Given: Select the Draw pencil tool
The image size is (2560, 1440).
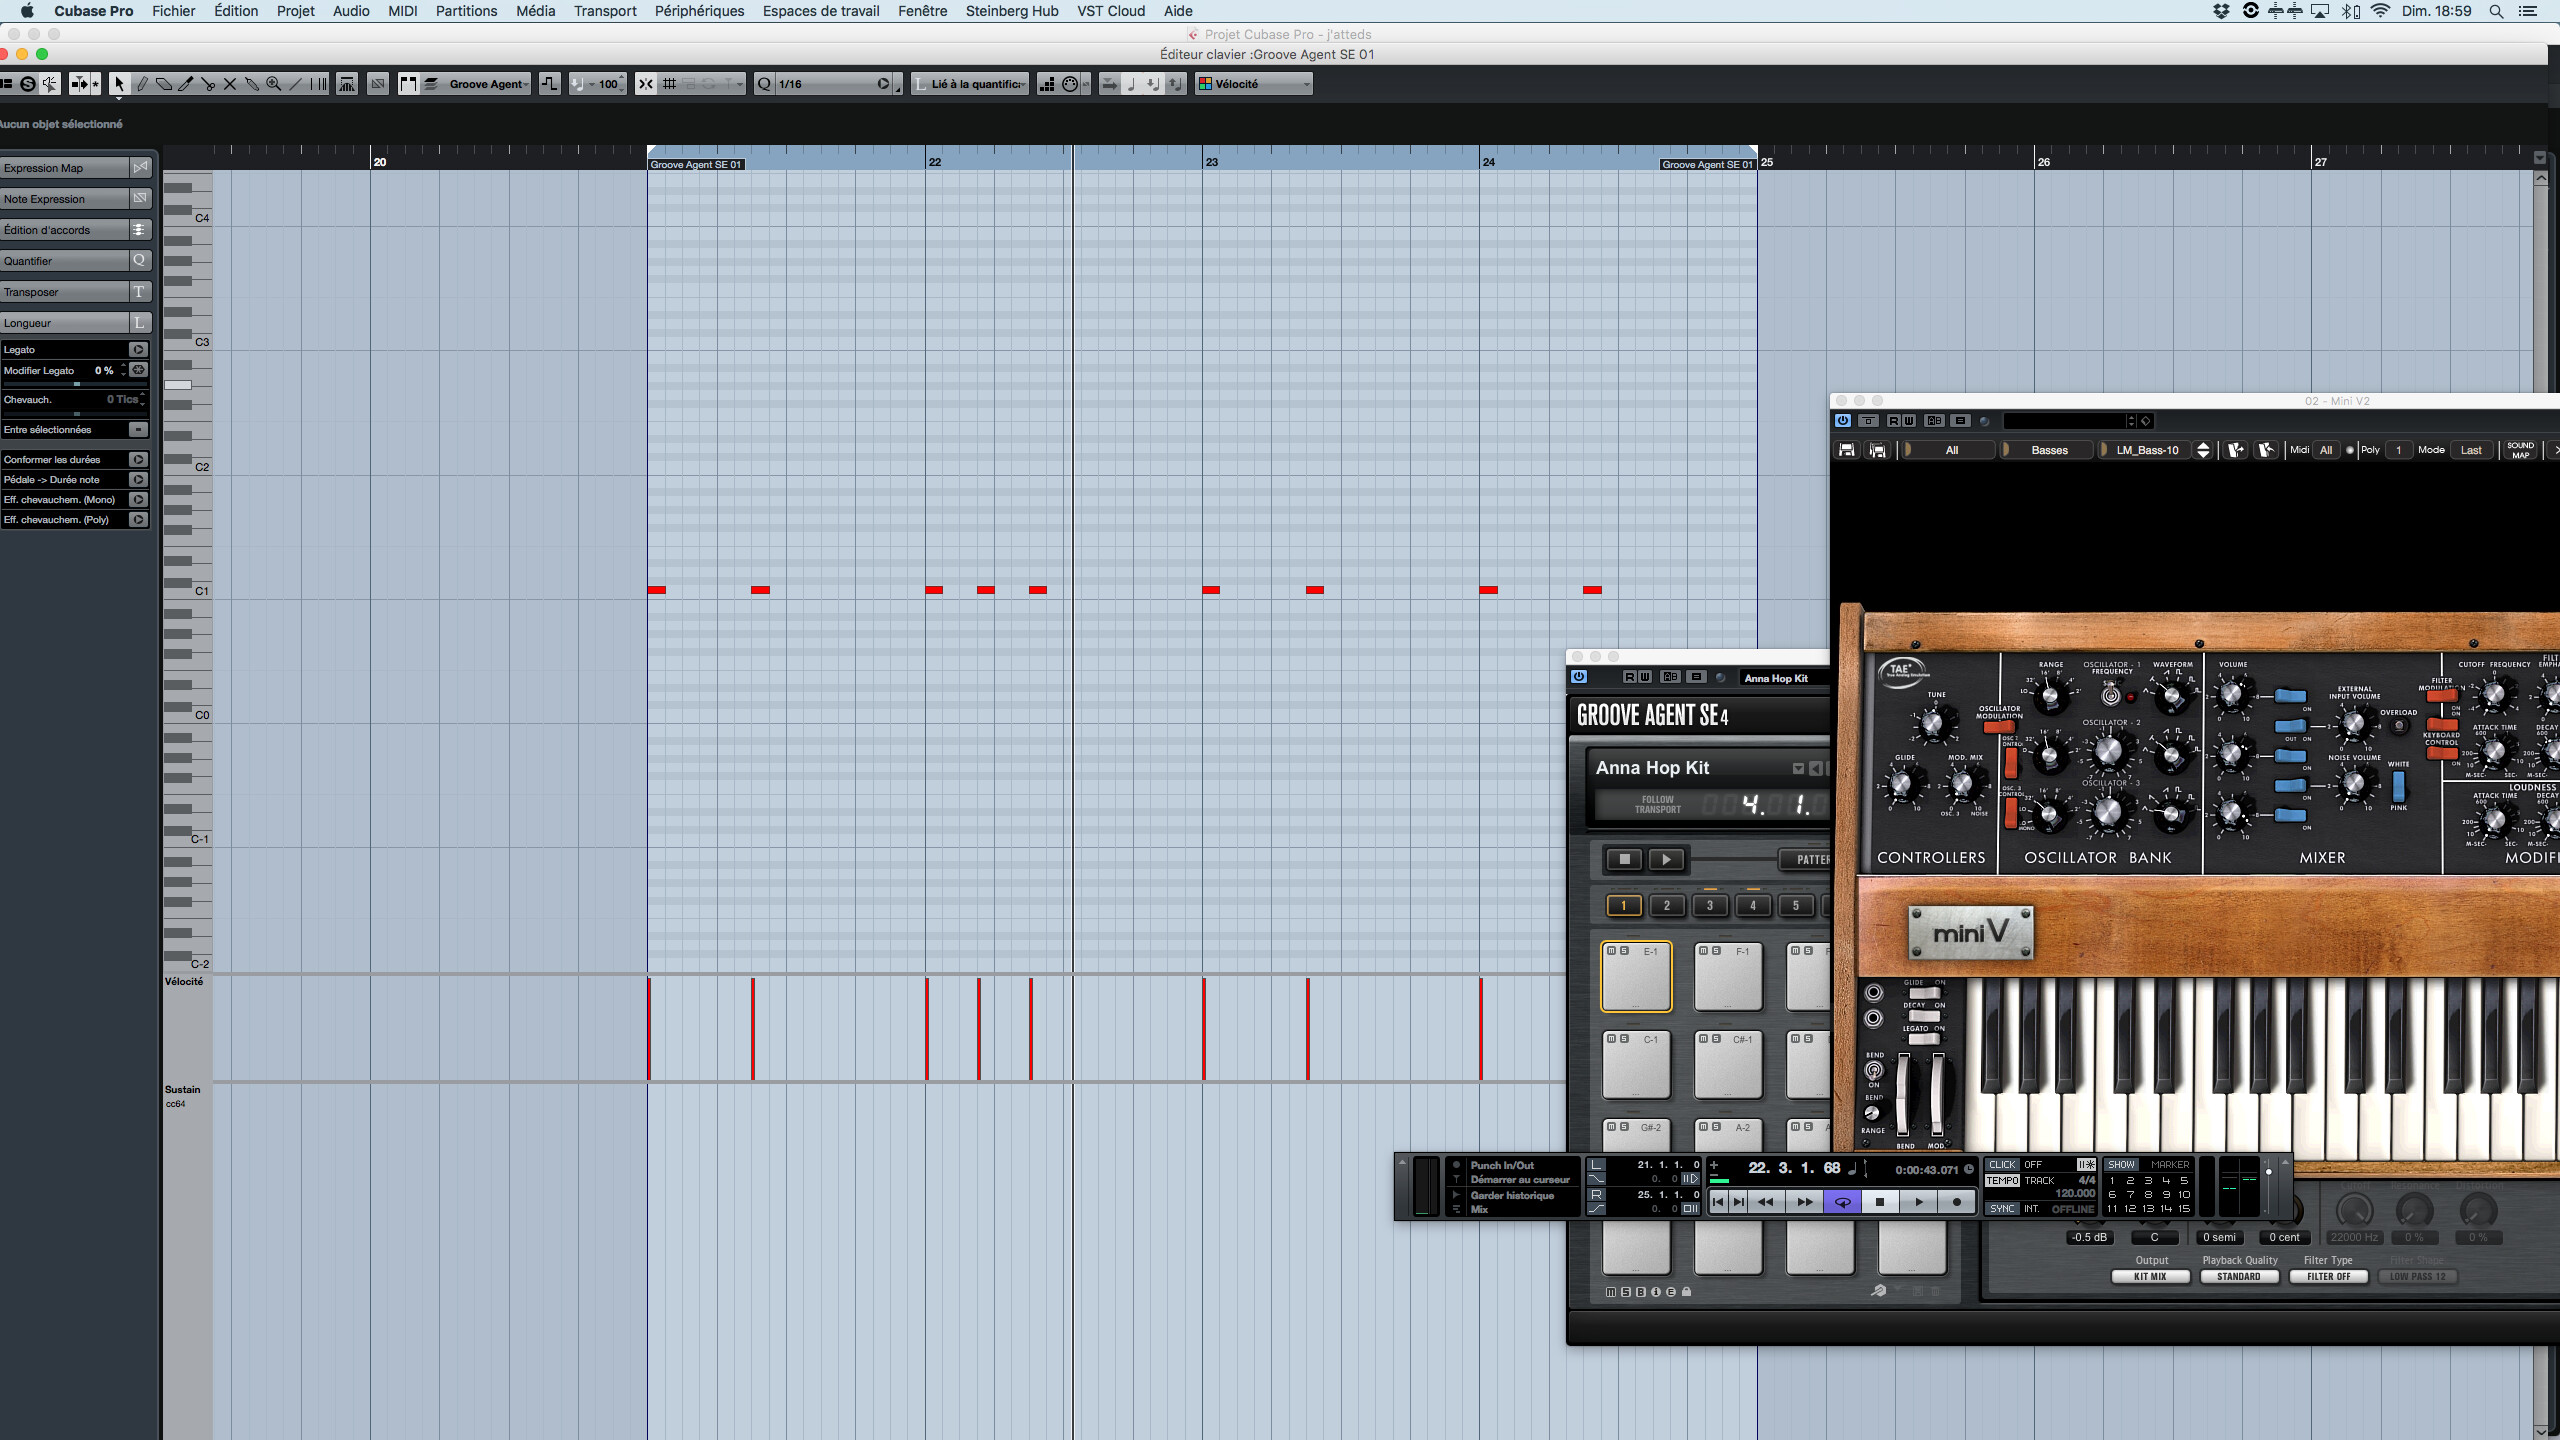Looking at the screenshot, I should coord(141,84).
